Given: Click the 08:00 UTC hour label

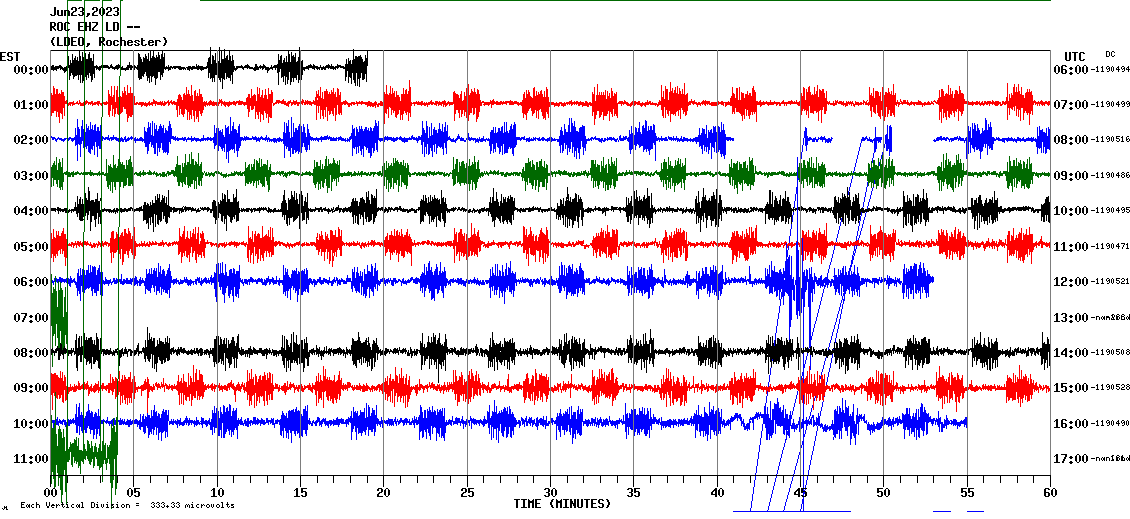Looking at the screenshot, I should (1070, 140).
